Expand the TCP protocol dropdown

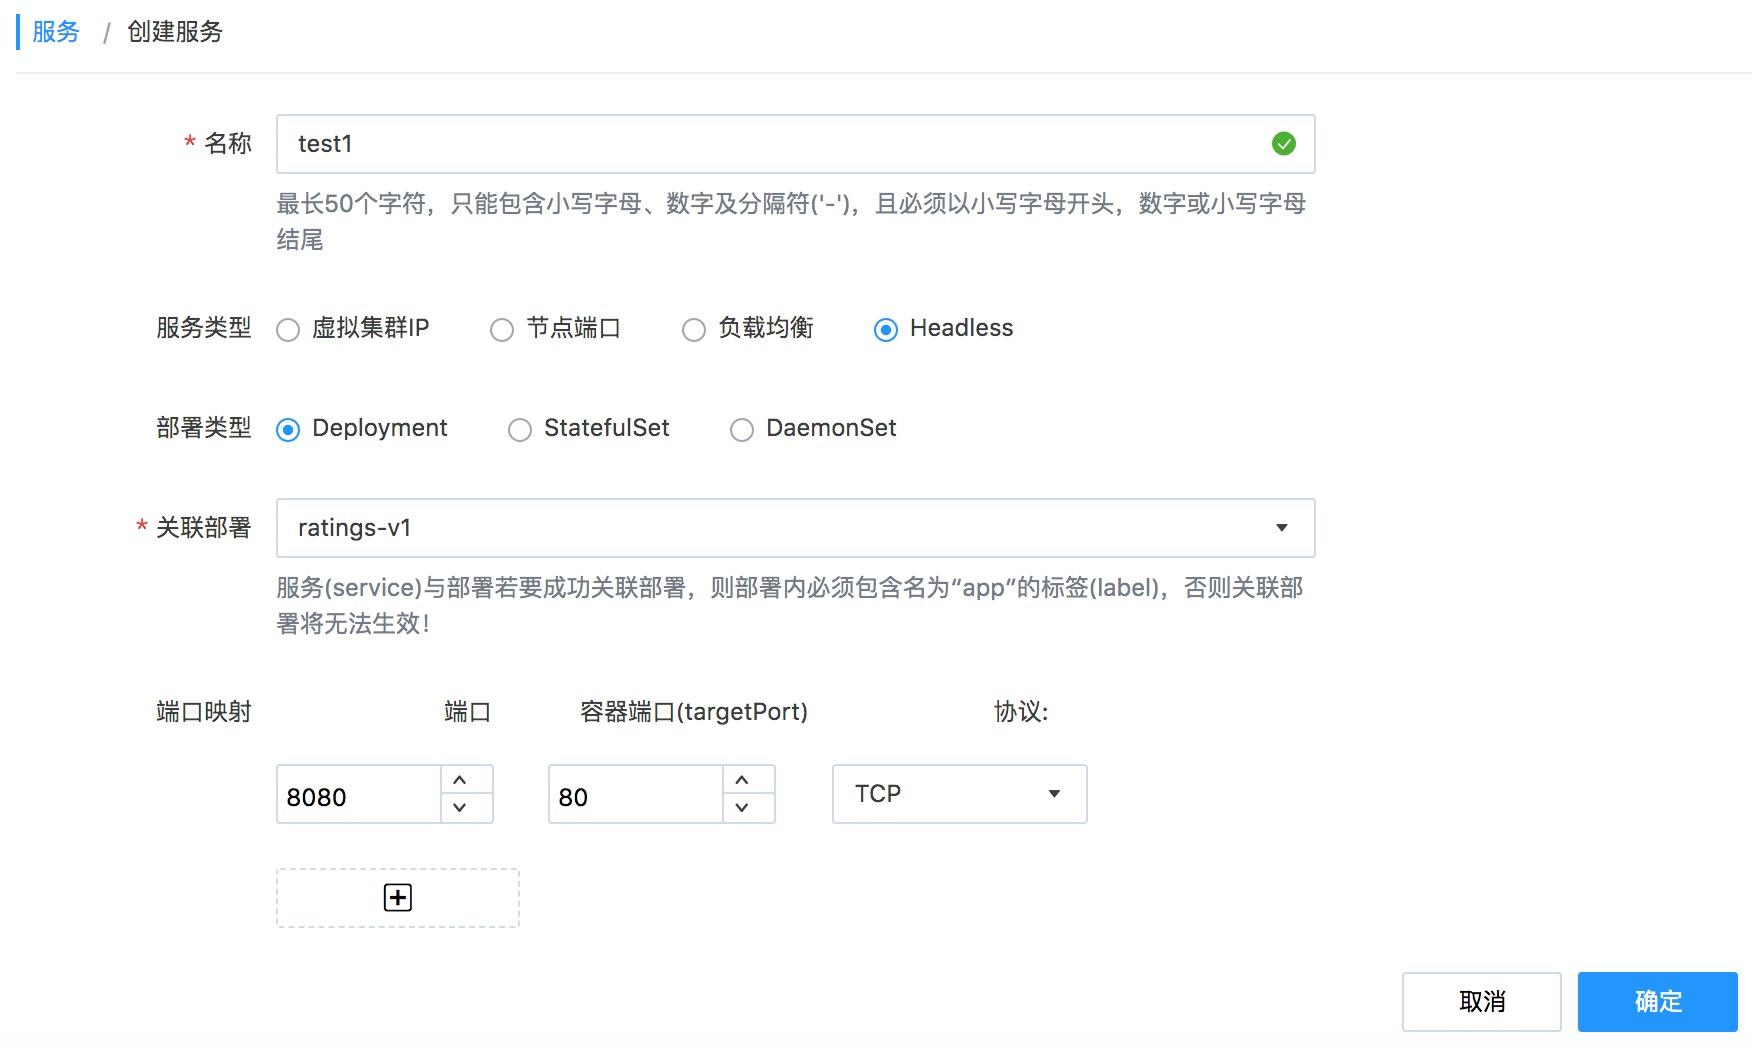coord(959,794)
